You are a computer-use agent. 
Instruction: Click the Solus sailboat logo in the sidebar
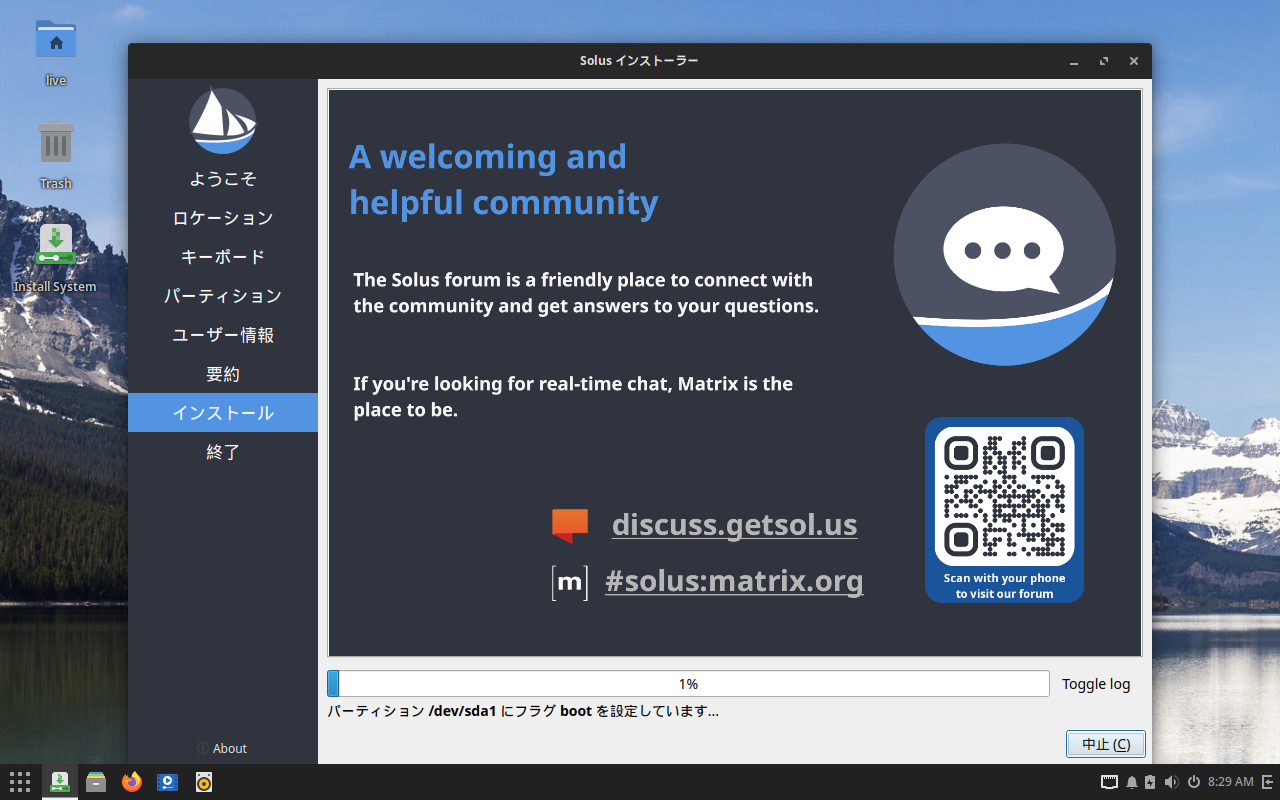pos(223,121)
